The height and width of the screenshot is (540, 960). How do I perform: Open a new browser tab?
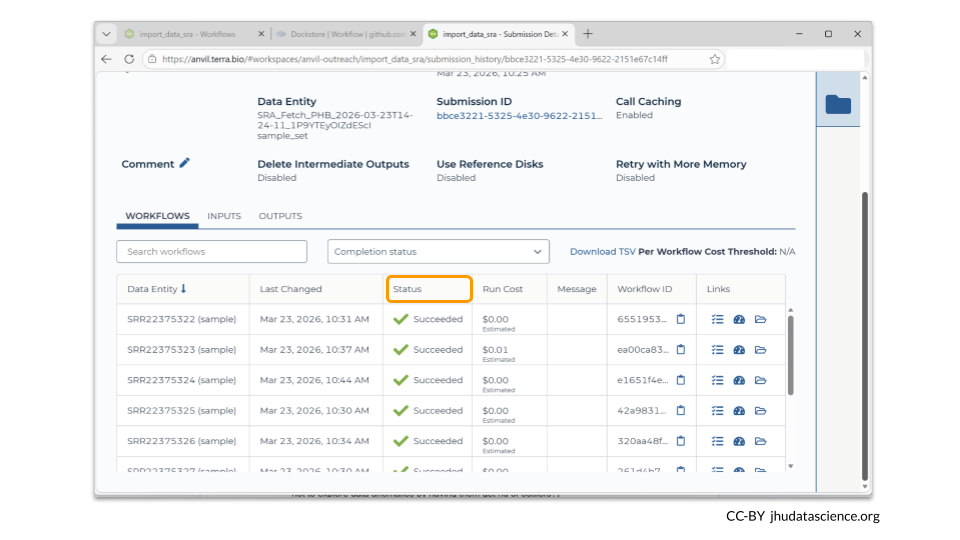point(588,34)
